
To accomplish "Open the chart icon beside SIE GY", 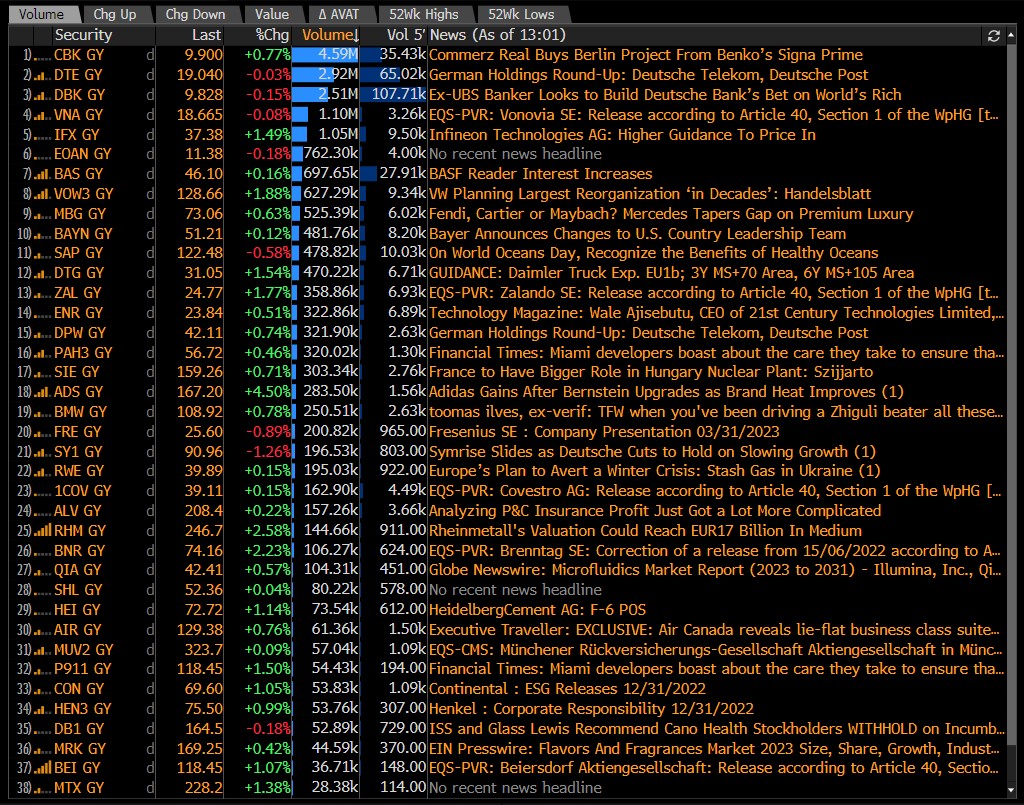I will [x=42, y=372].
